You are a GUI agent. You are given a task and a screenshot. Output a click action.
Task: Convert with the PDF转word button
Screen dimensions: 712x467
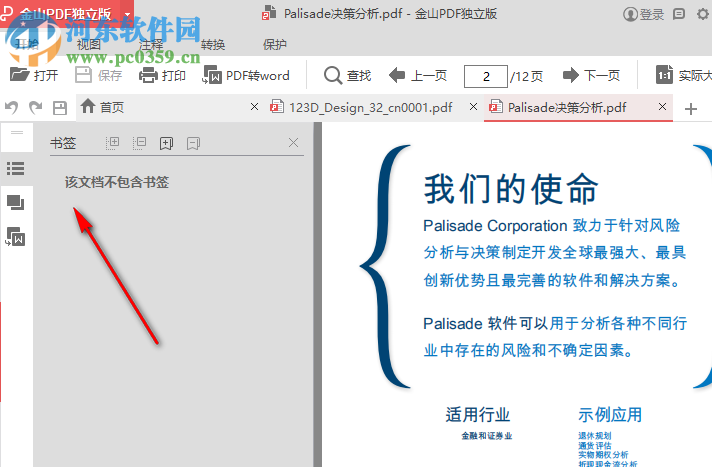click(x=246, y=75)
